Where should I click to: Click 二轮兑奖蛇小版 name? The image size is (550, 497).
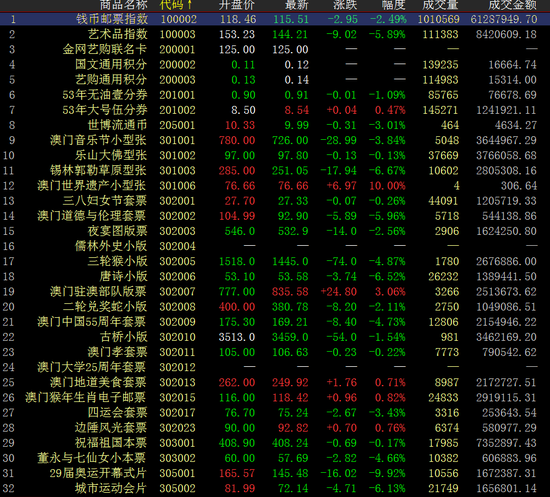(105, 307)
